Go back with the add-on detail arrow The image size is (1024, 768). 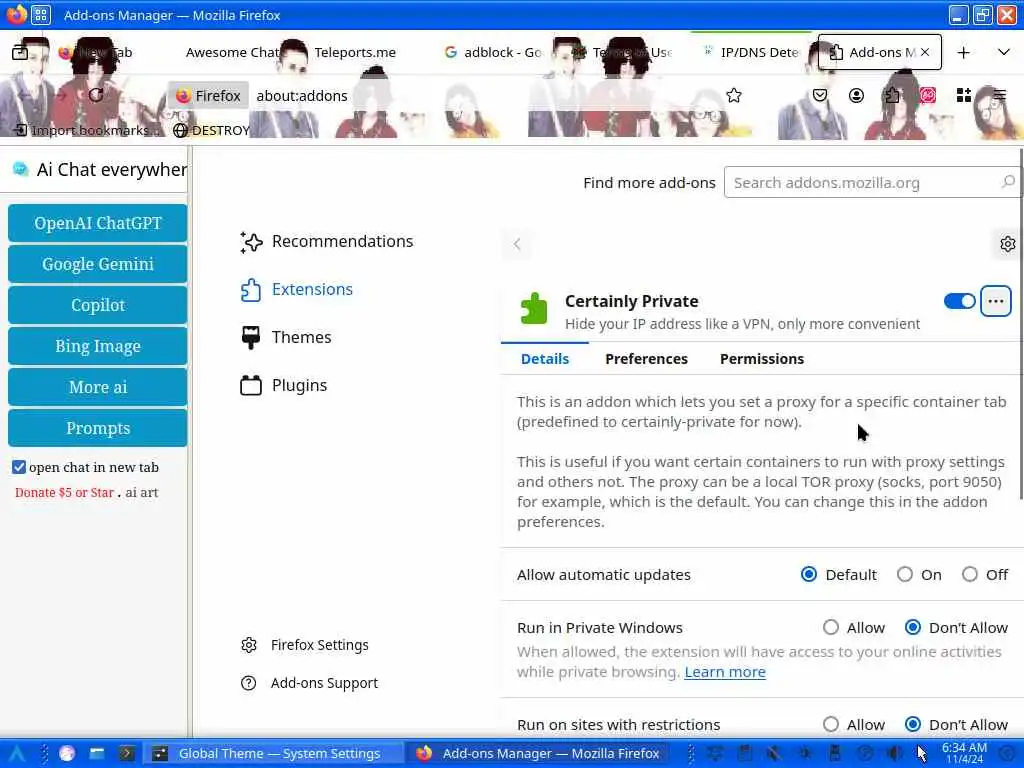pos(517,244)
